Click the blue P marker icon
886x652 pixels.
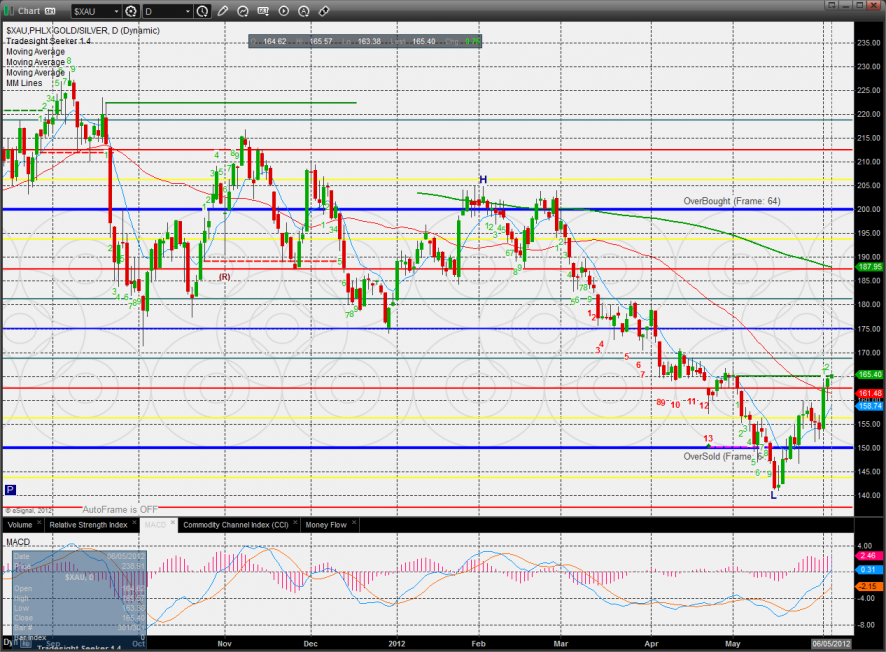tap(10, 490)
